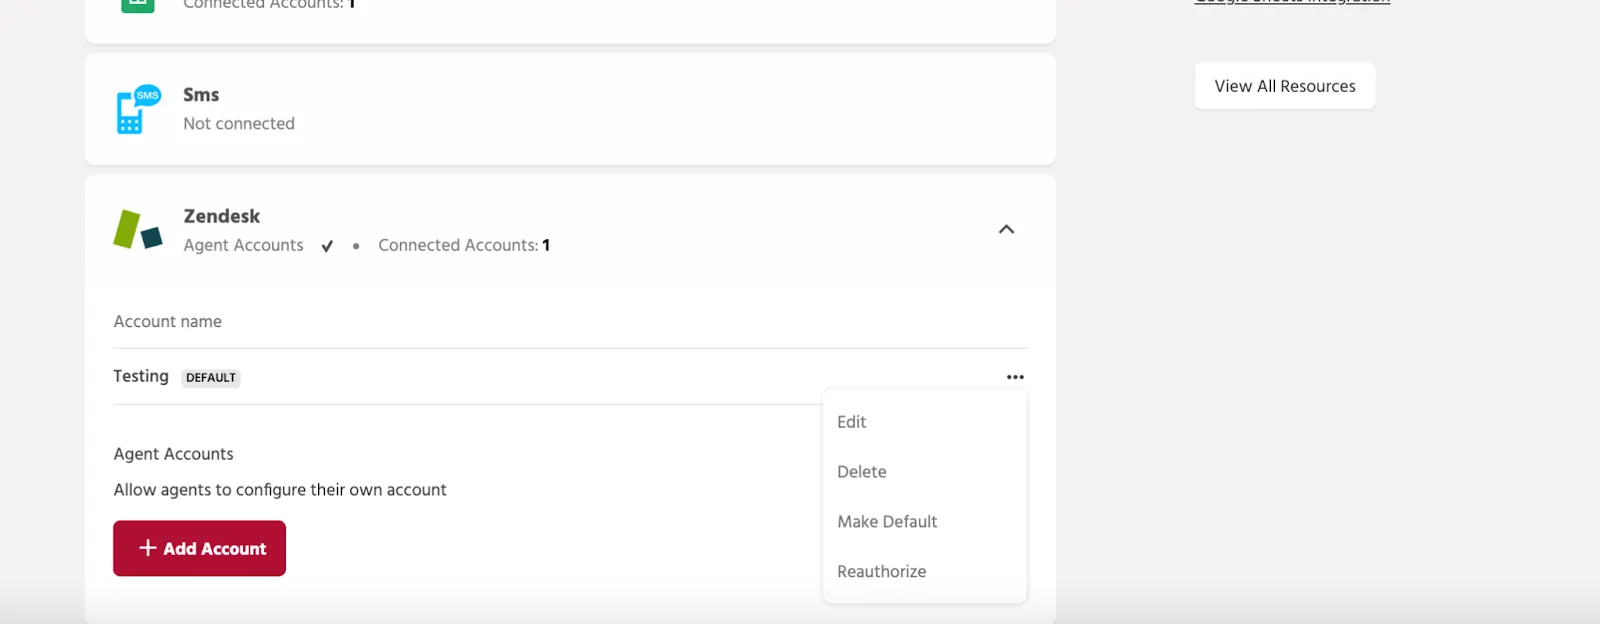Open View All Resources
Viewport: 1600px width, 624px height.
pyautogui.click(x=1285, y=86)
